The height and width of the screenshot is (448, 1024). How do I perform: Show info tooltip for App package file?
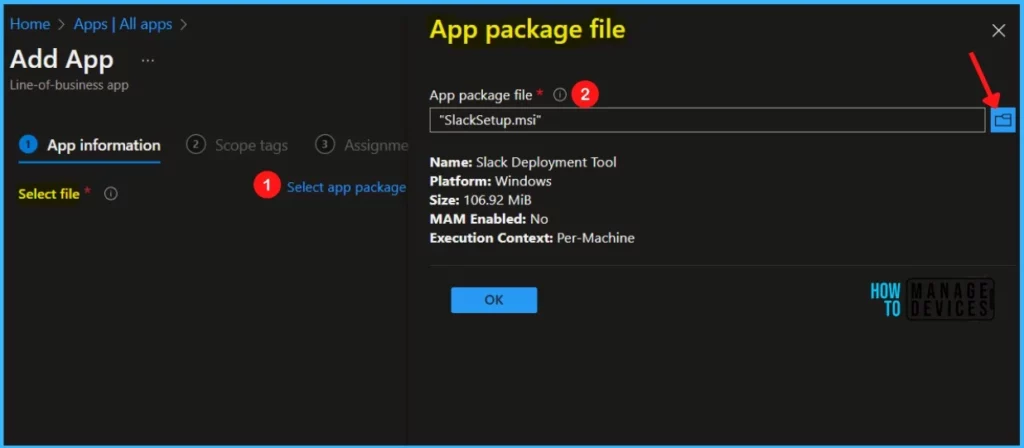pos(560,95)
